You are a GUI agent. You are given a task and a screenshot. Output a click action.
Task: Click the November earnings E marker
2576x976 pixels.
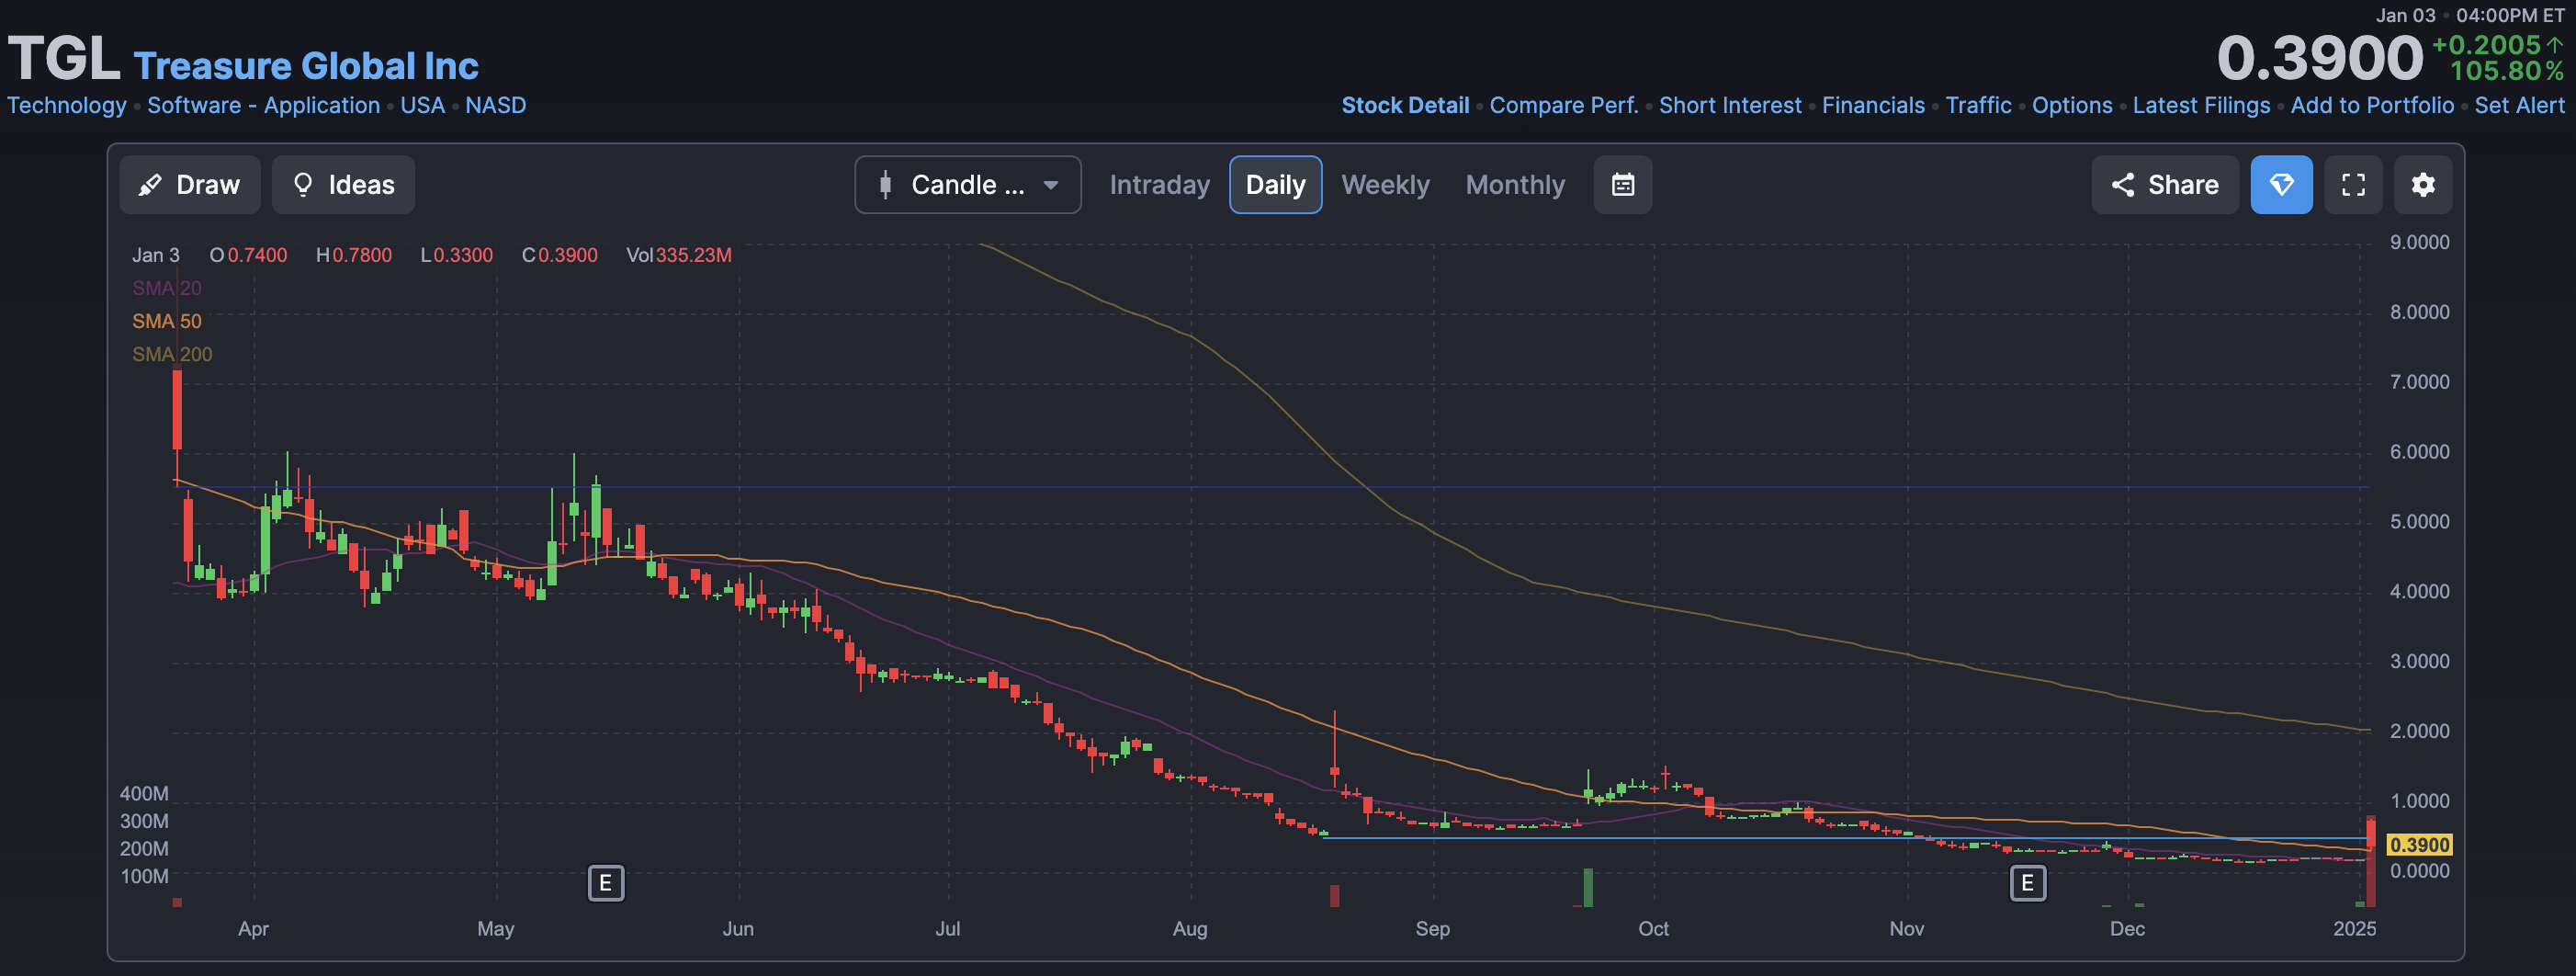tap(2027, 883)
